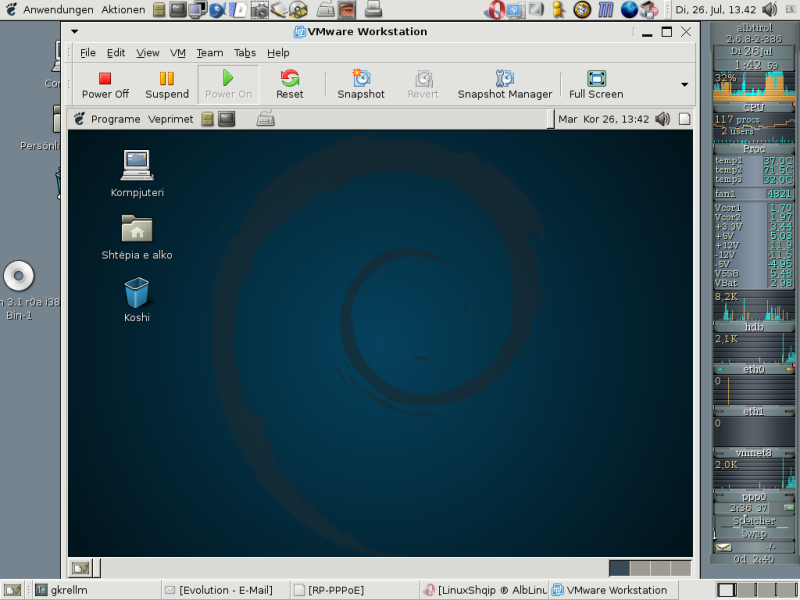Click host show desktop button

click(x=12, y=590)
